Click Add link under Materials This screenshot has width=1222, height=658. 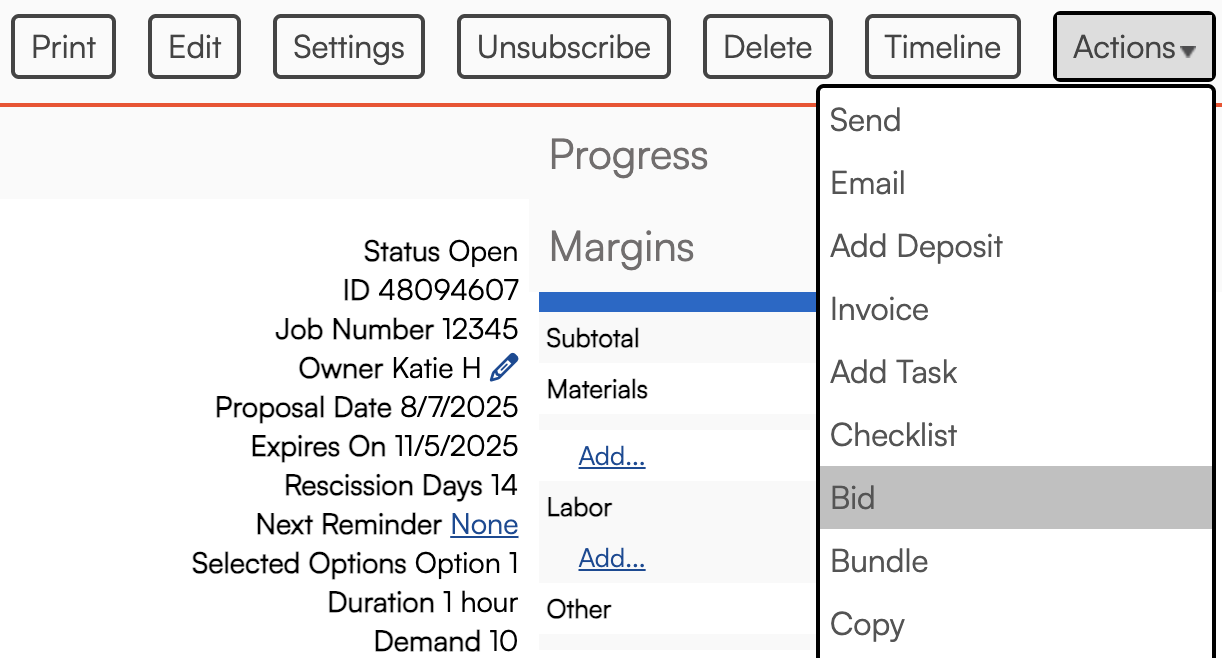pos(612,456)
